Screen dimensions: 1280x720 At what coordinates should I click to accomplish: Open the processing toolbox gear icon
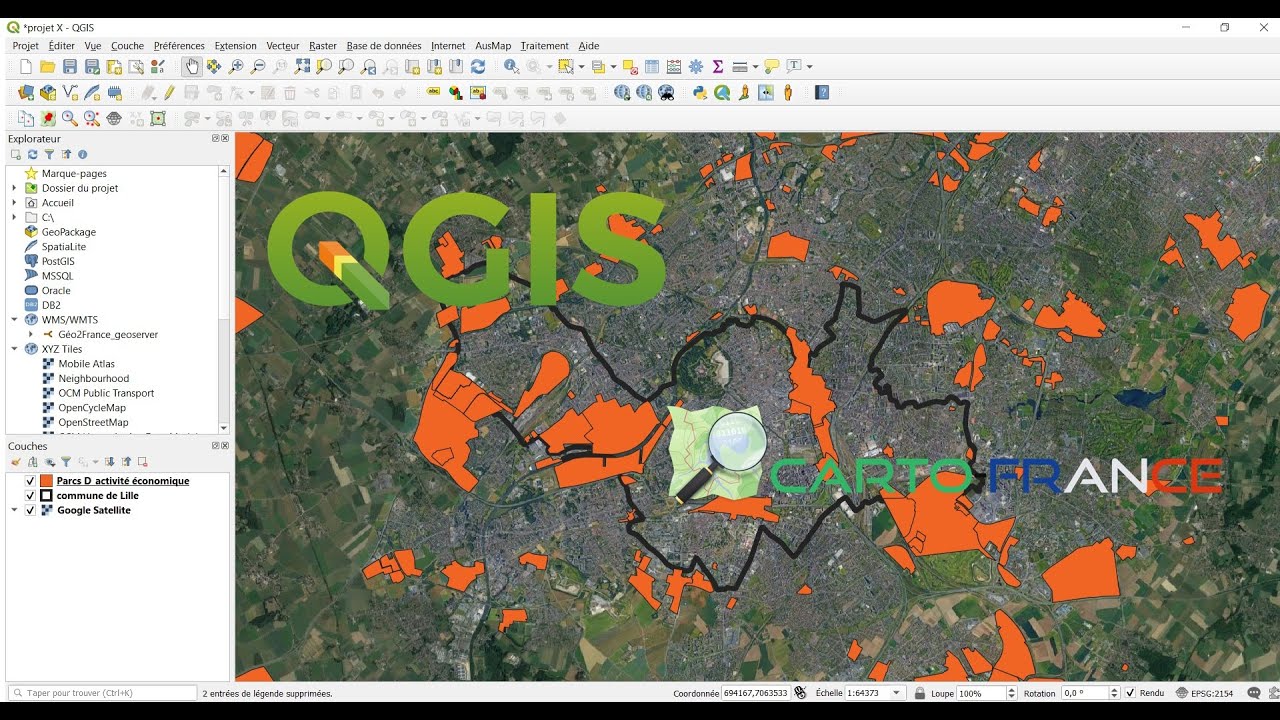pyautogui.click(x=696, y=67)
